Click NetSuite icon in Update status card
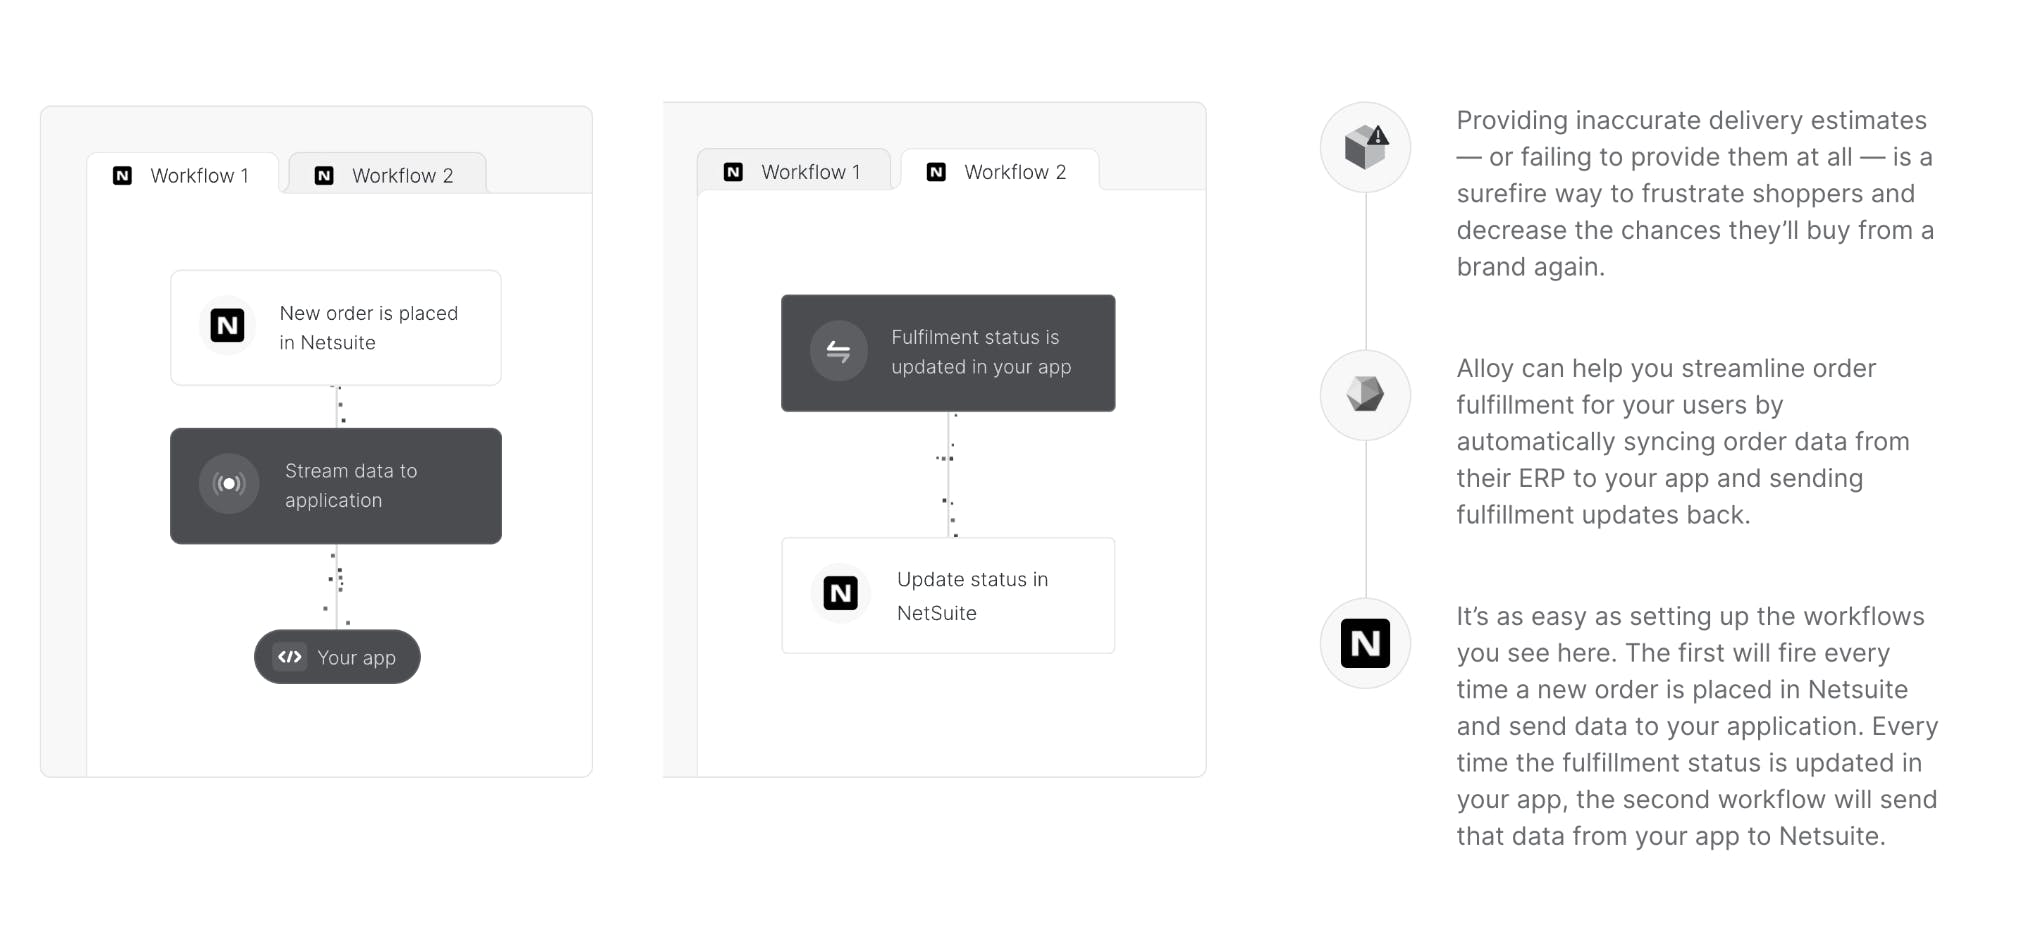The width and height of the screenshot is (2028, 934). tap(840, 594)
